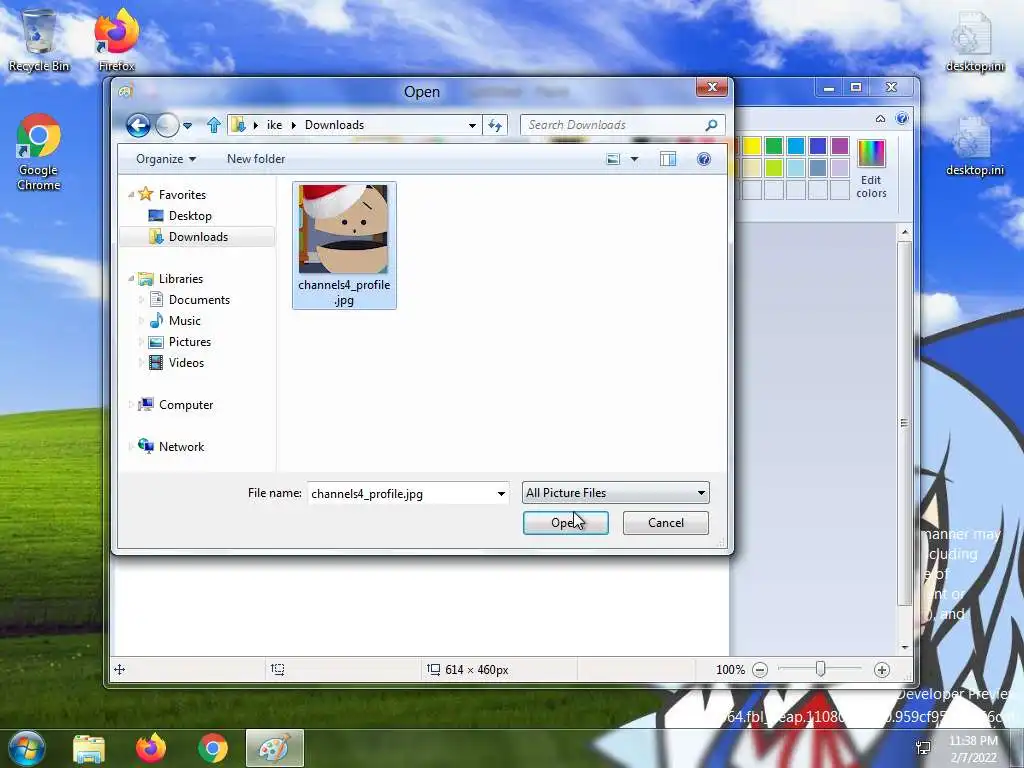Image resolution: width=1024 pixels, height=768 pixels.
Task: Click the Back arrow in Open dialog
Action: (138, 125)
